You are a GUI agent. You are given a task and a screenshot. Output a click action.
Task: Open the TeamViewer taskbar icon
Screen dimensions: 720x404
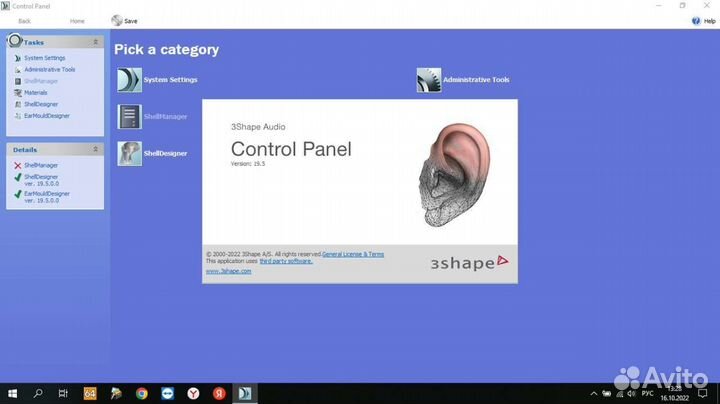pyautogui.click(x=168, y=393)
